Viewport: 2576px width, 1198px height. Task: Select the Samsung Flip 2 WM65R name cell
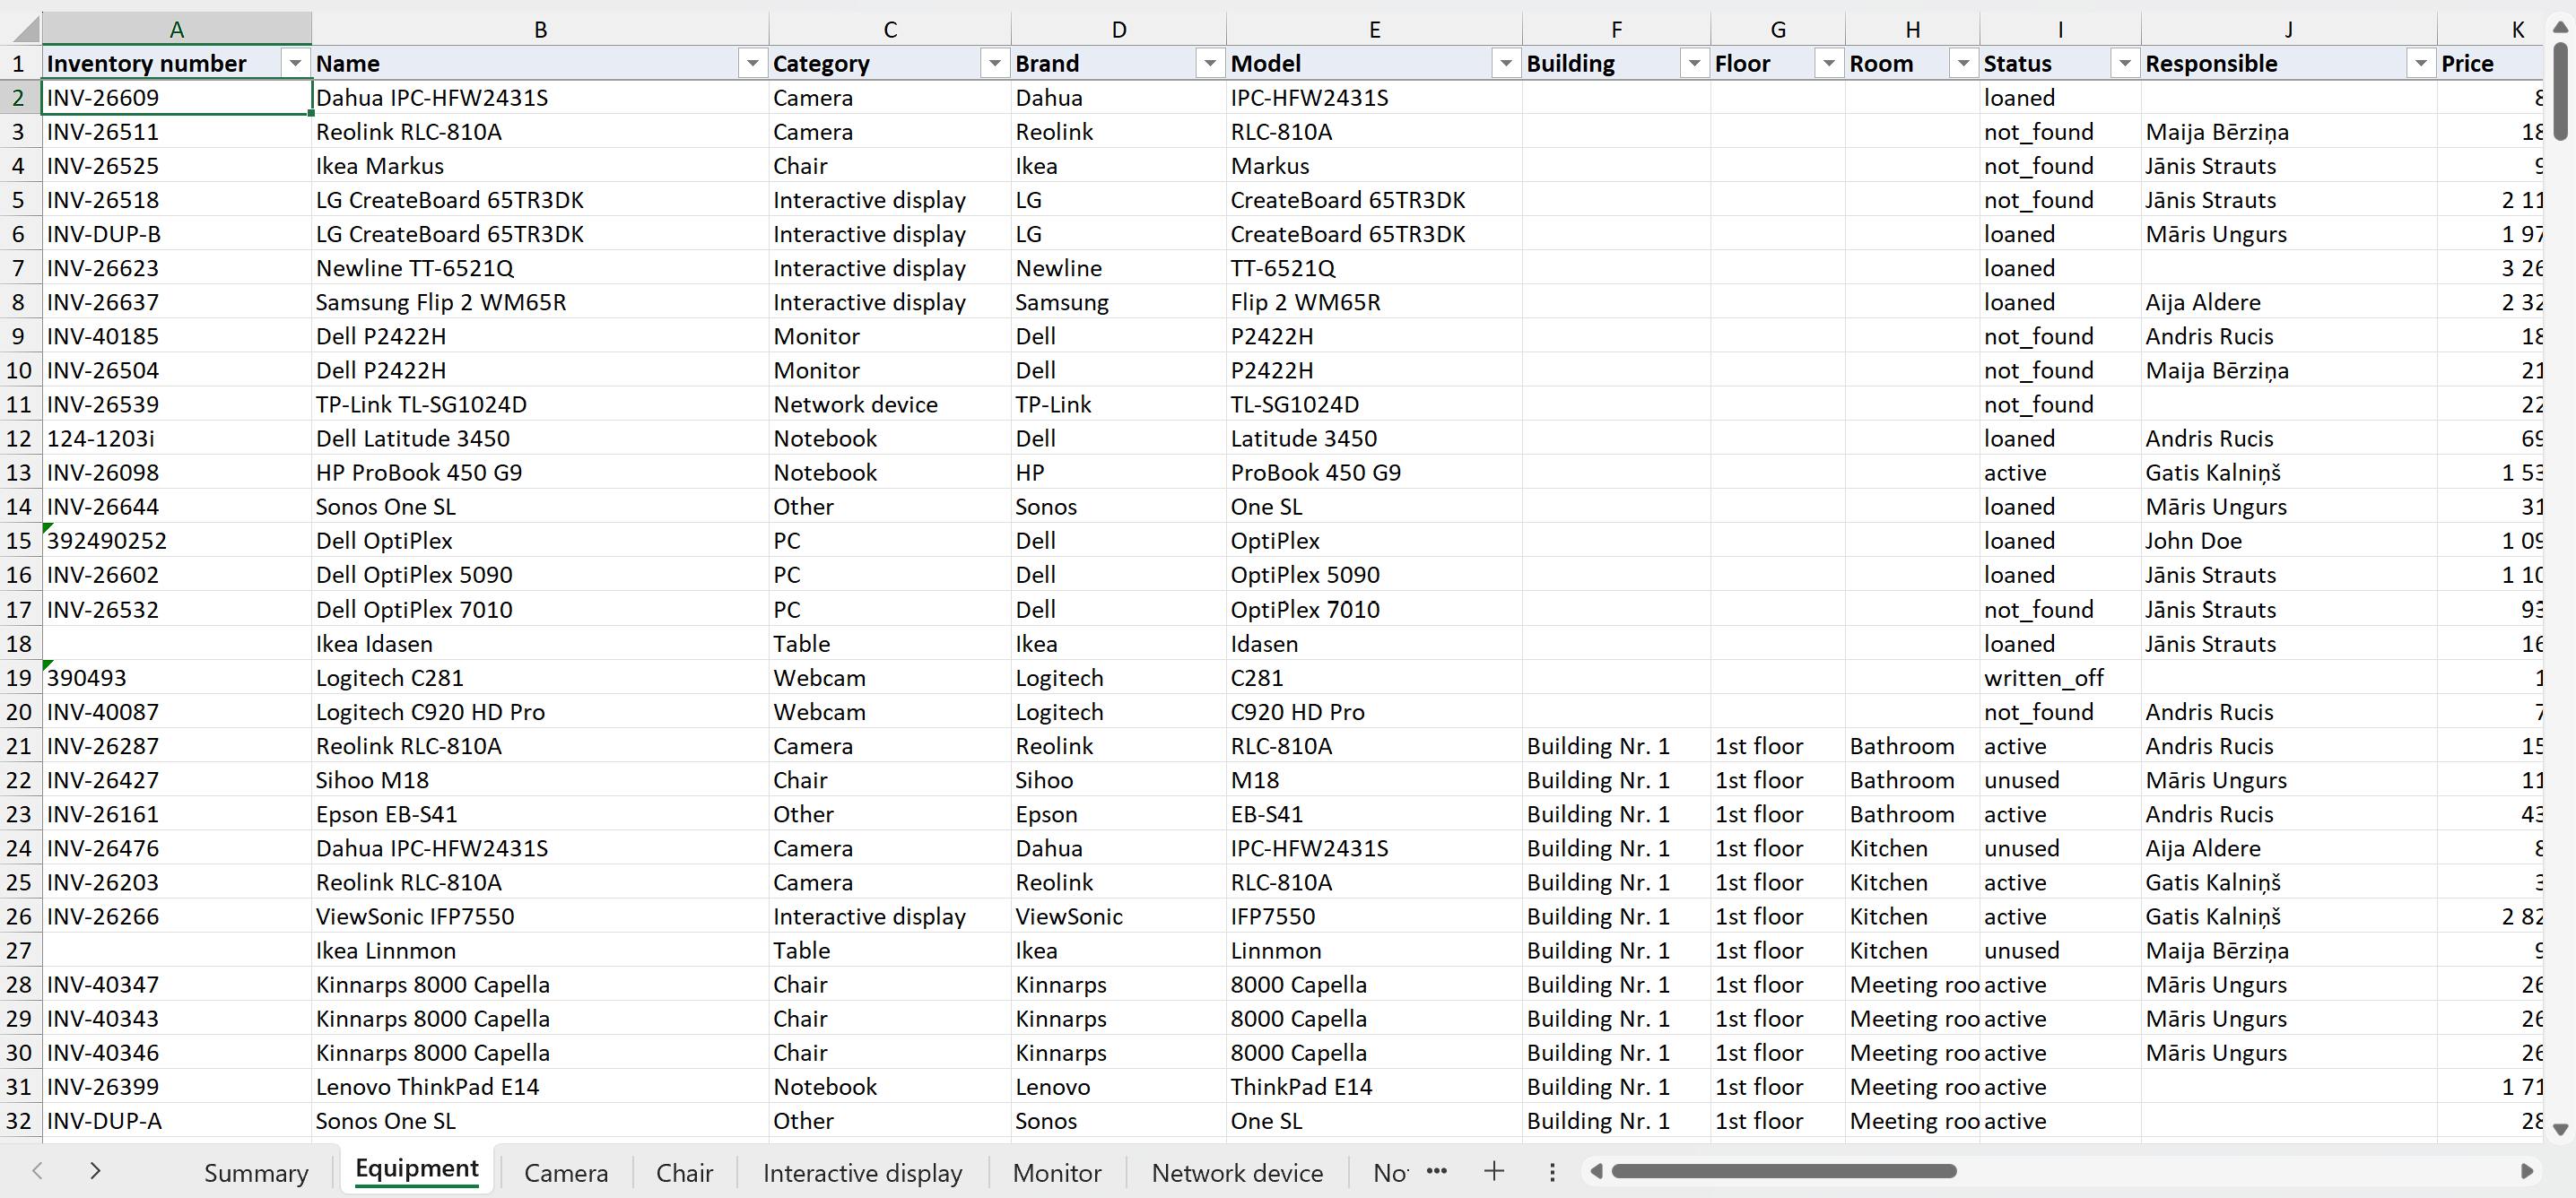pyautogui.click(x=540, y=302)
